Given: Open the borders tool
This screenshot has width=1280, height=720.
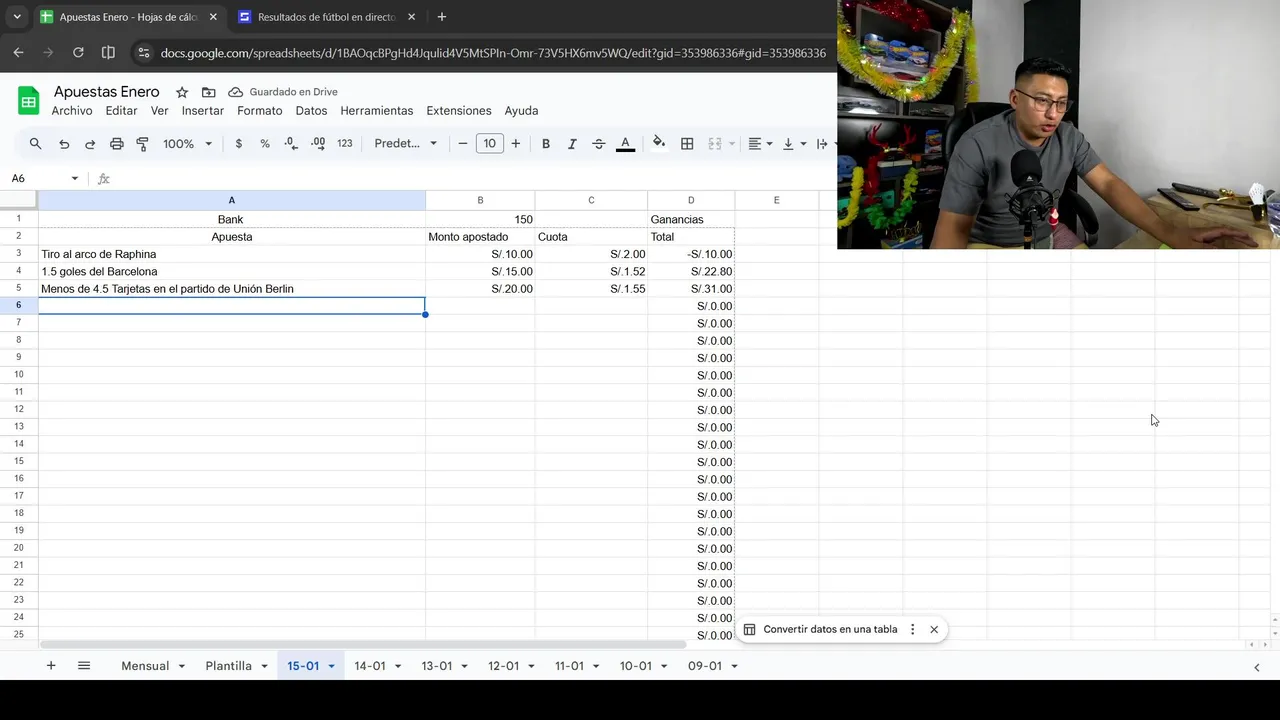Looking at the screenshot, I should 687,144.
